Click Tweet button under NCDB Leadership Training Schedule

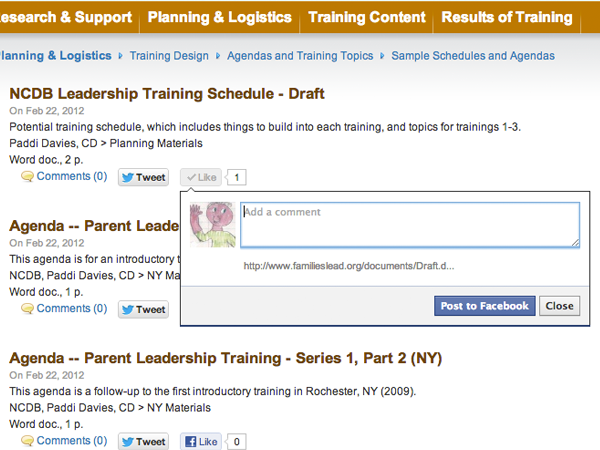coord(143,177)
